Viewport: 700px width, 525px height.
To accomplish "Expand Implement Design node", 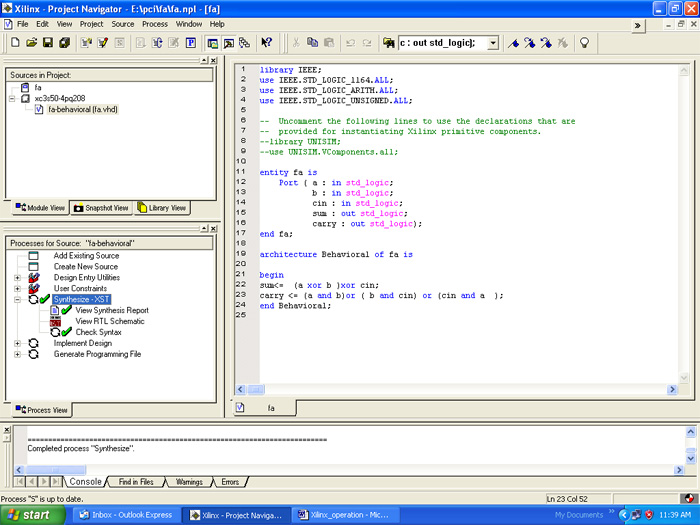I will [x=17, y=343].
